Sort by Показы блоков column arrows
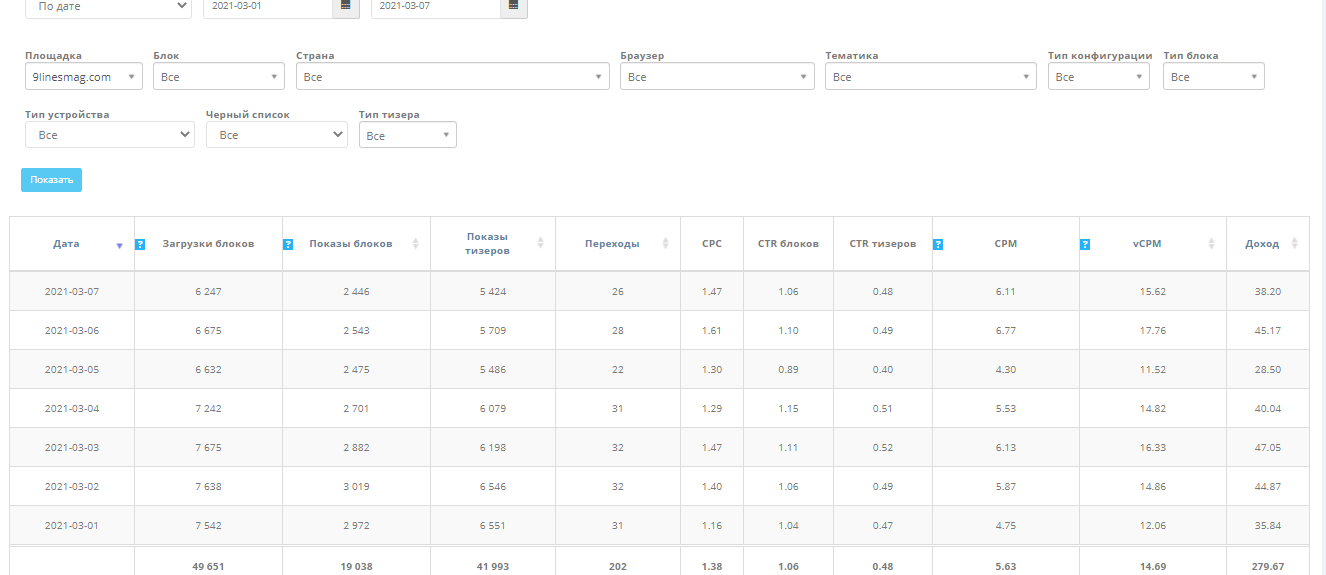 click(416, 243)
